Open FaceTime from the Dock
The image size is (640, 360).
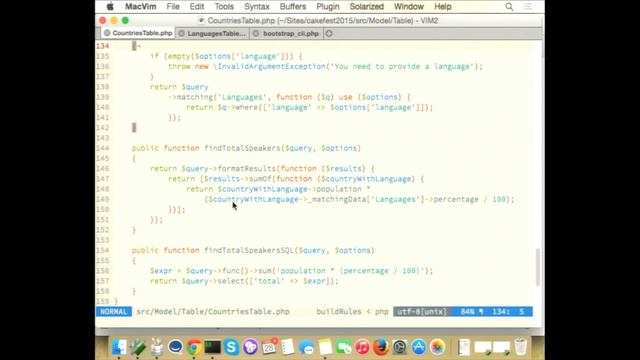click(344, 347)
